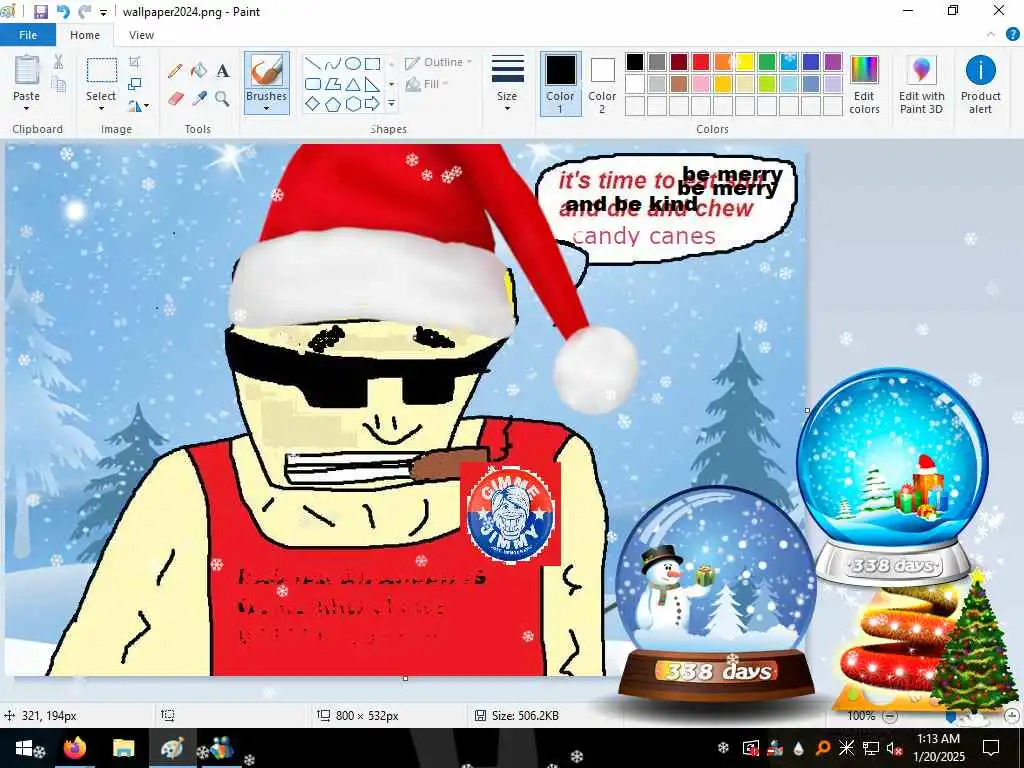Pick the purple palette swatch

tap(833, 62)
